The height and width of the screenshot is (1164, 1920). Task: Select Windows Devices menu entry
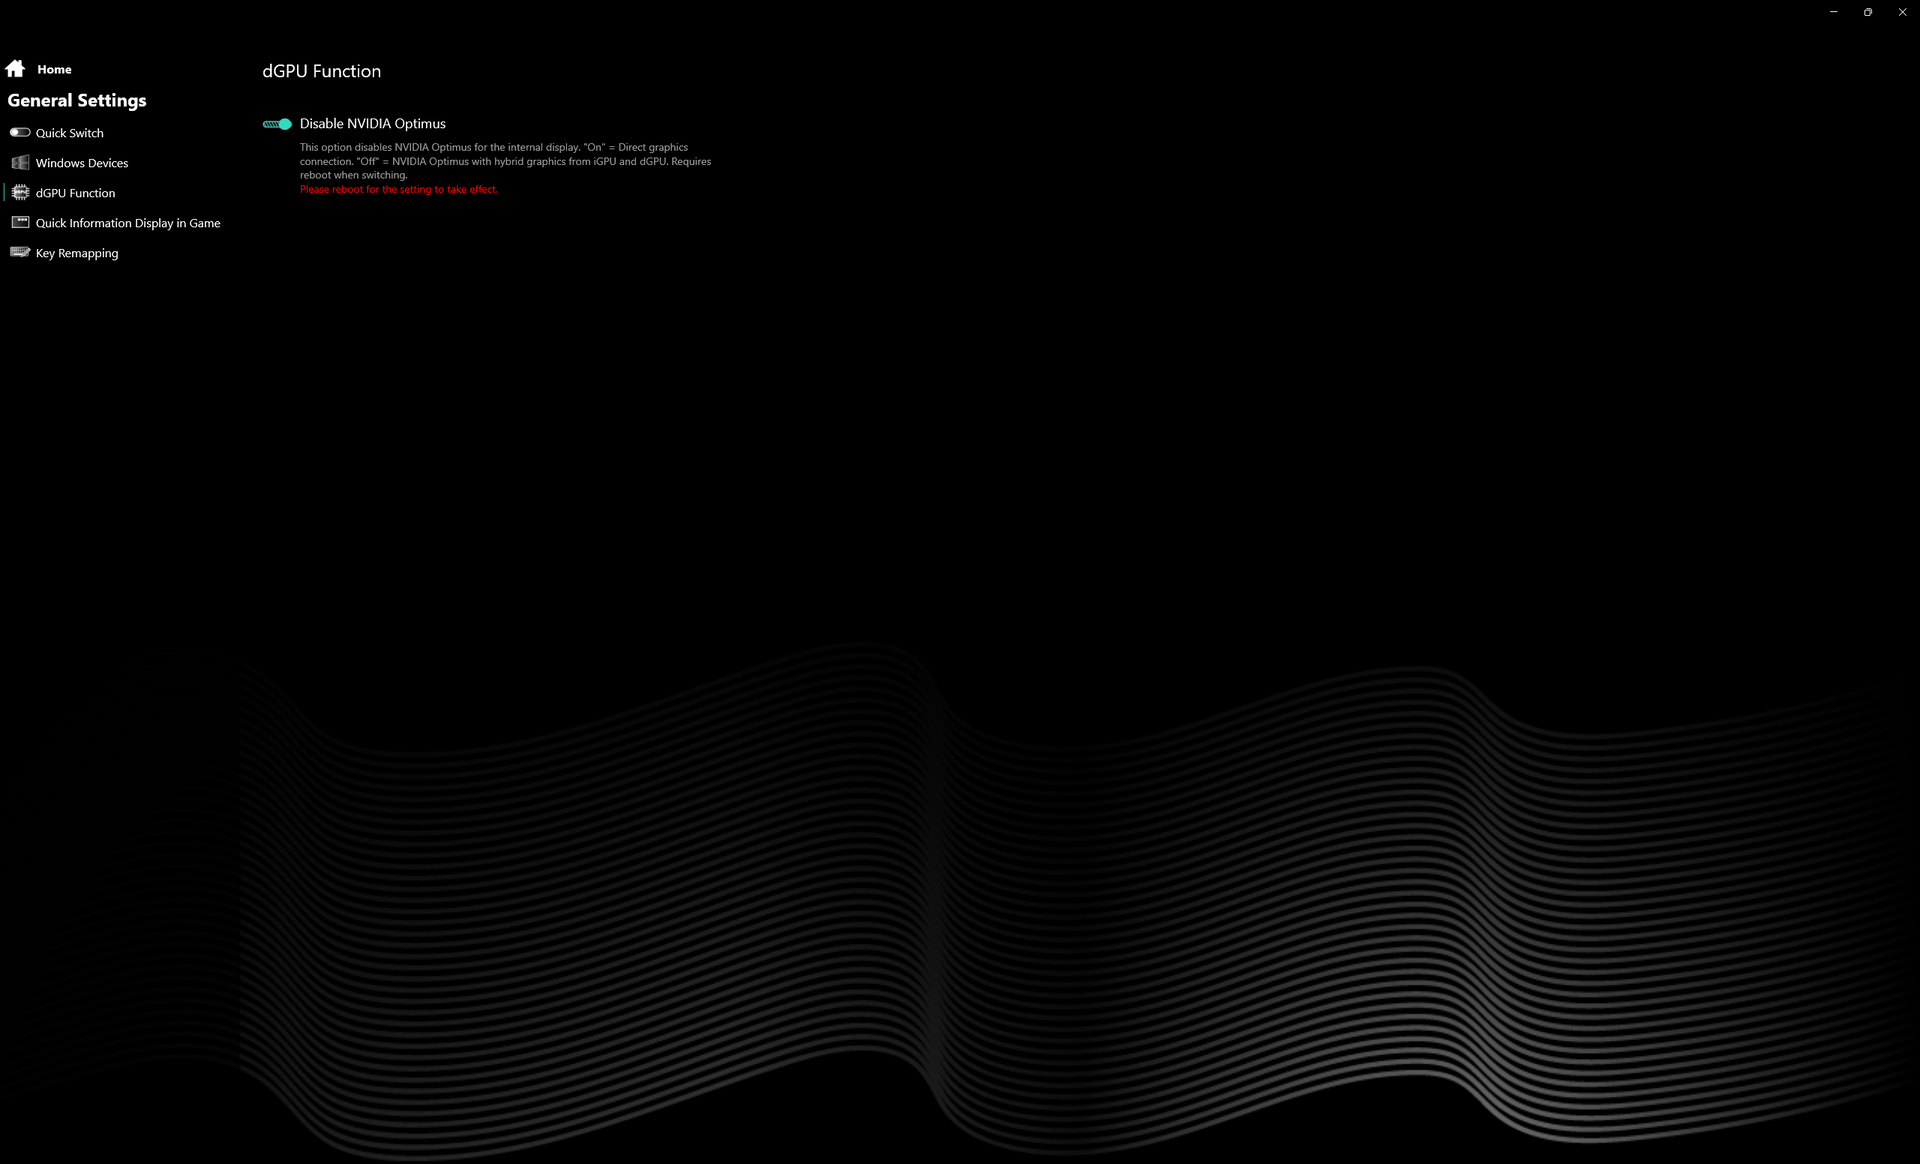click(82, 163)
